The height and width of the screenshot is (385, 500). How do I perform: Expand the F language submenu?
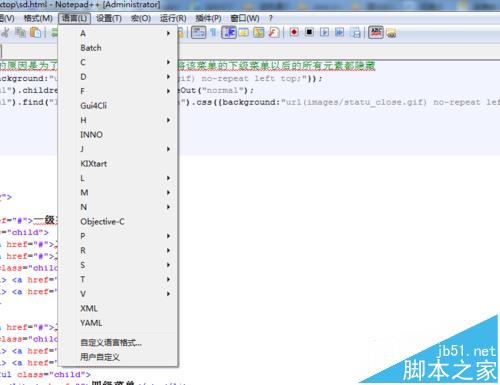click(x=118, y=91)
